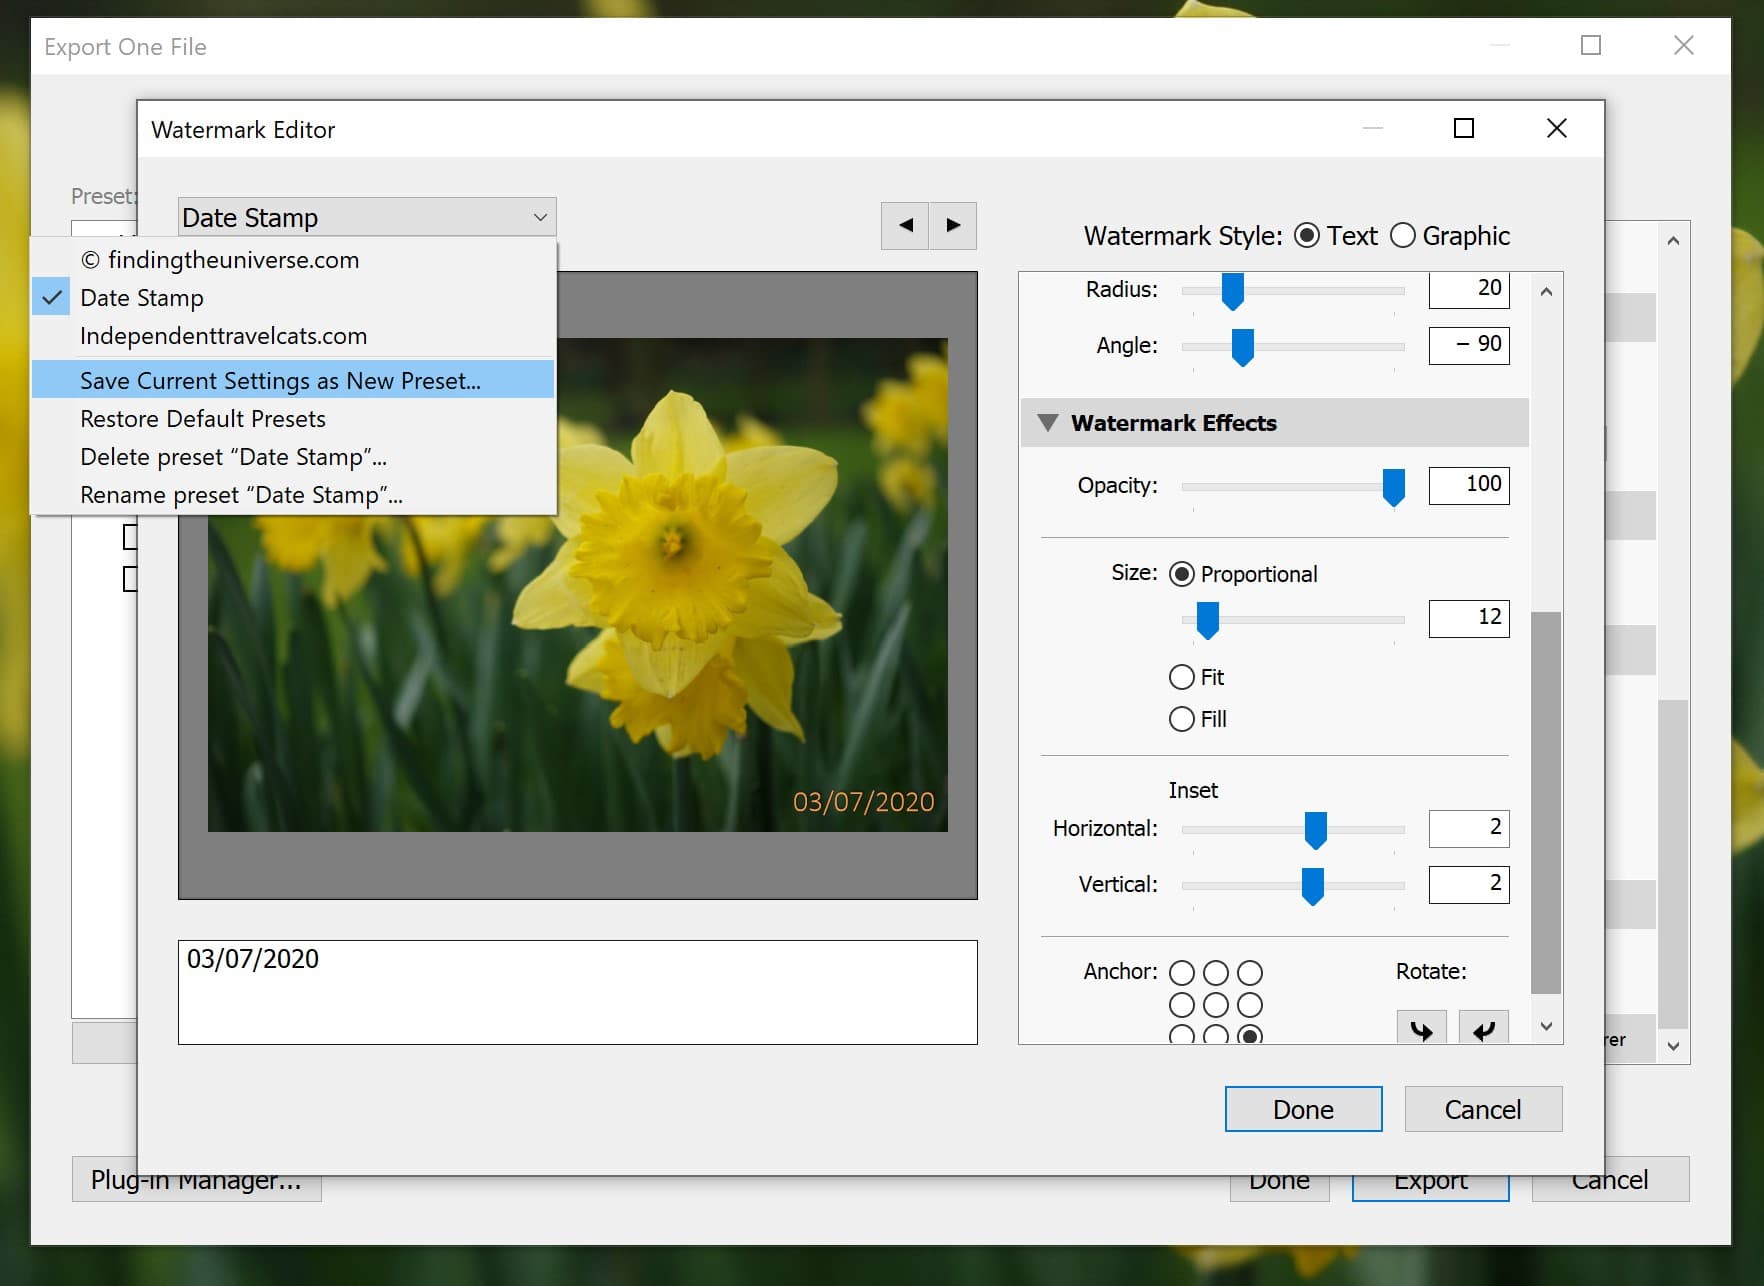Open the watermark preset dropdown

tap(365, 216)
